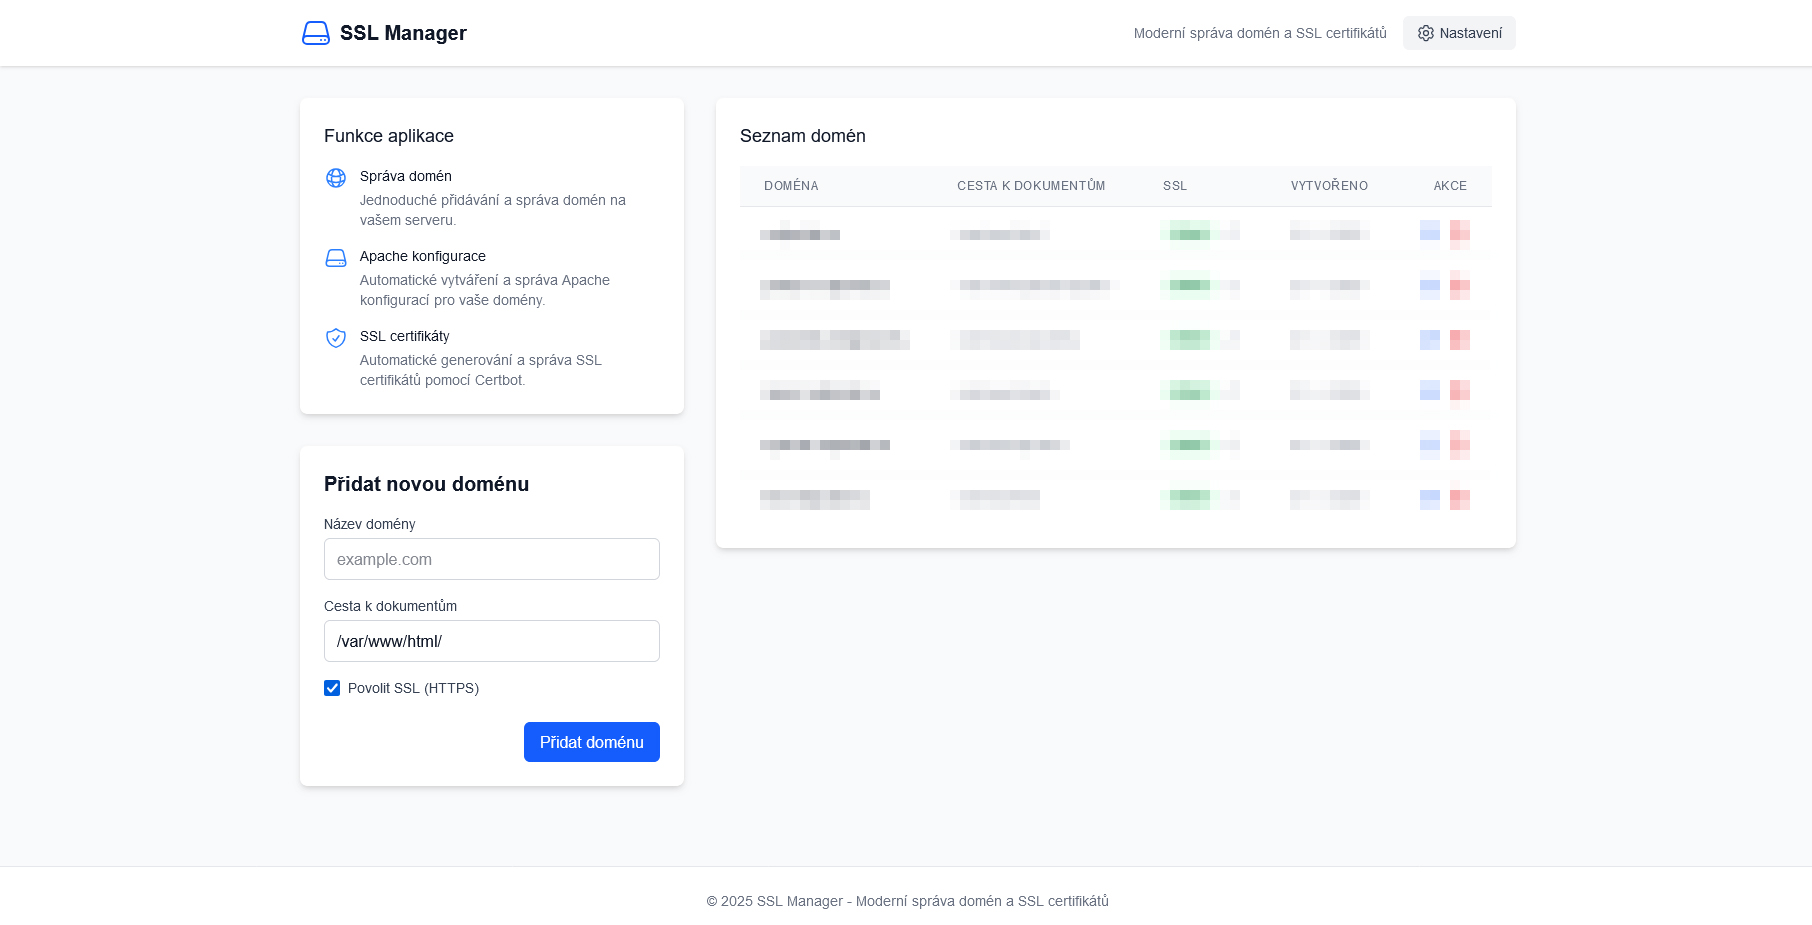
Task: Click the SSL certifikáty feature title
Action: 405,336
